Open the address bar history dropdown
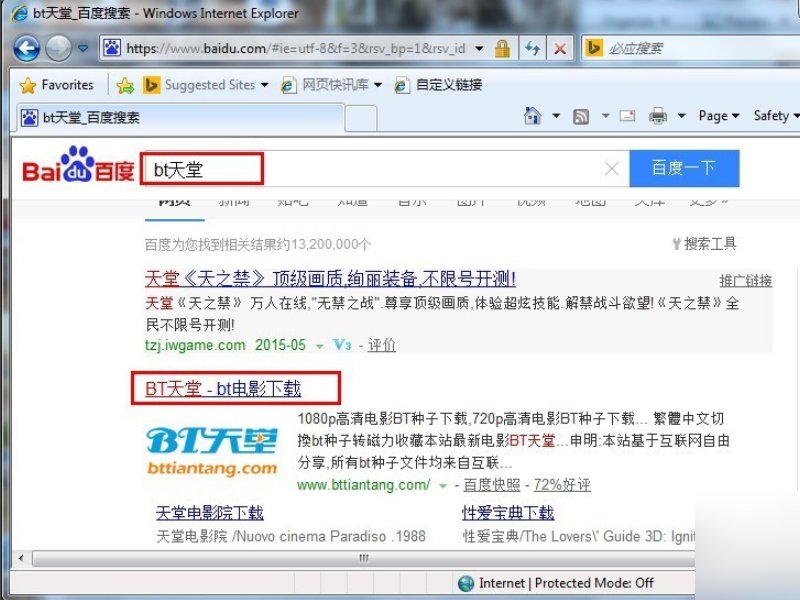The width and height of the screenshot is (800, 600). point(480,48)
